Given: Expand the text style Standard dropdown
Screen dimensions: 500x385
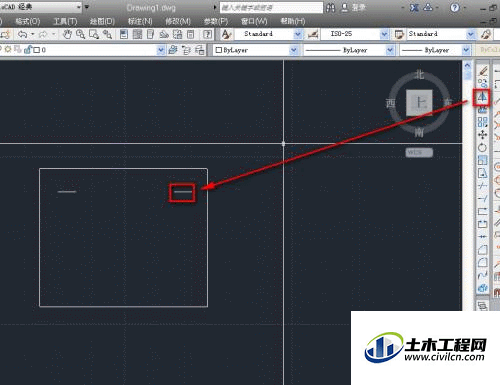Looking at the screenshot, I should (298, 34).
